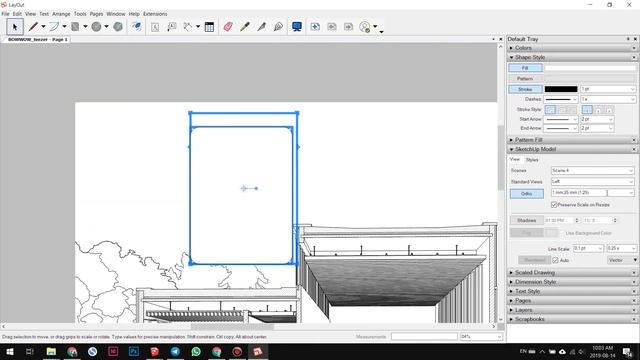Click the Measurements input box
The image size is (640, 360).
(x=424, y=337)
